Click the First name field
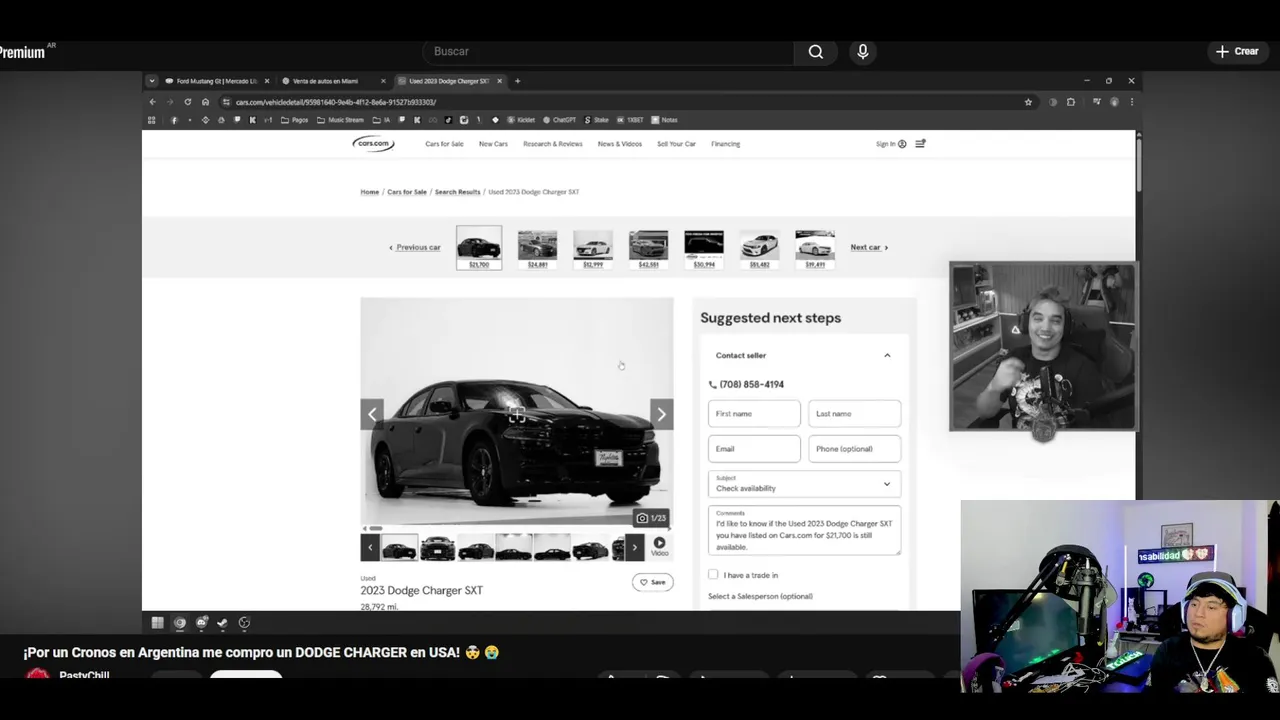Image resolution: width=1280 pixels, height=720 pixels. pos(754,414)
